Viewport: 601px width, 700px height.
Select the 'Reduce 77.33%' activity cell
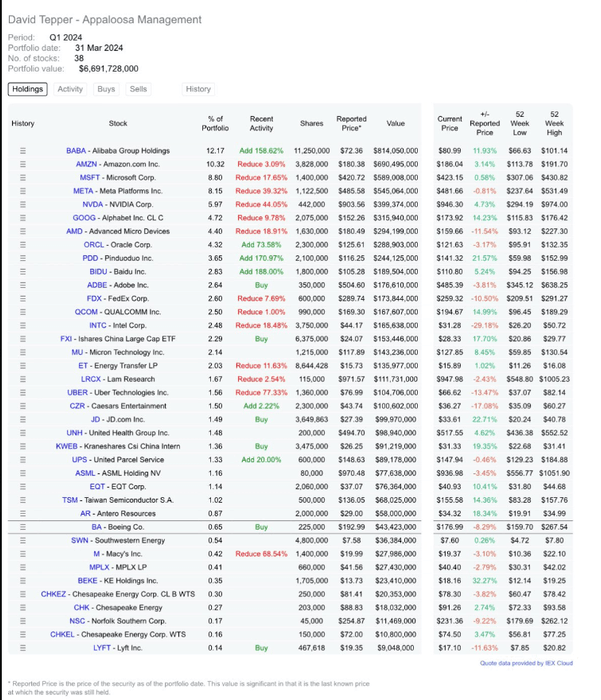tap(261, 392)
